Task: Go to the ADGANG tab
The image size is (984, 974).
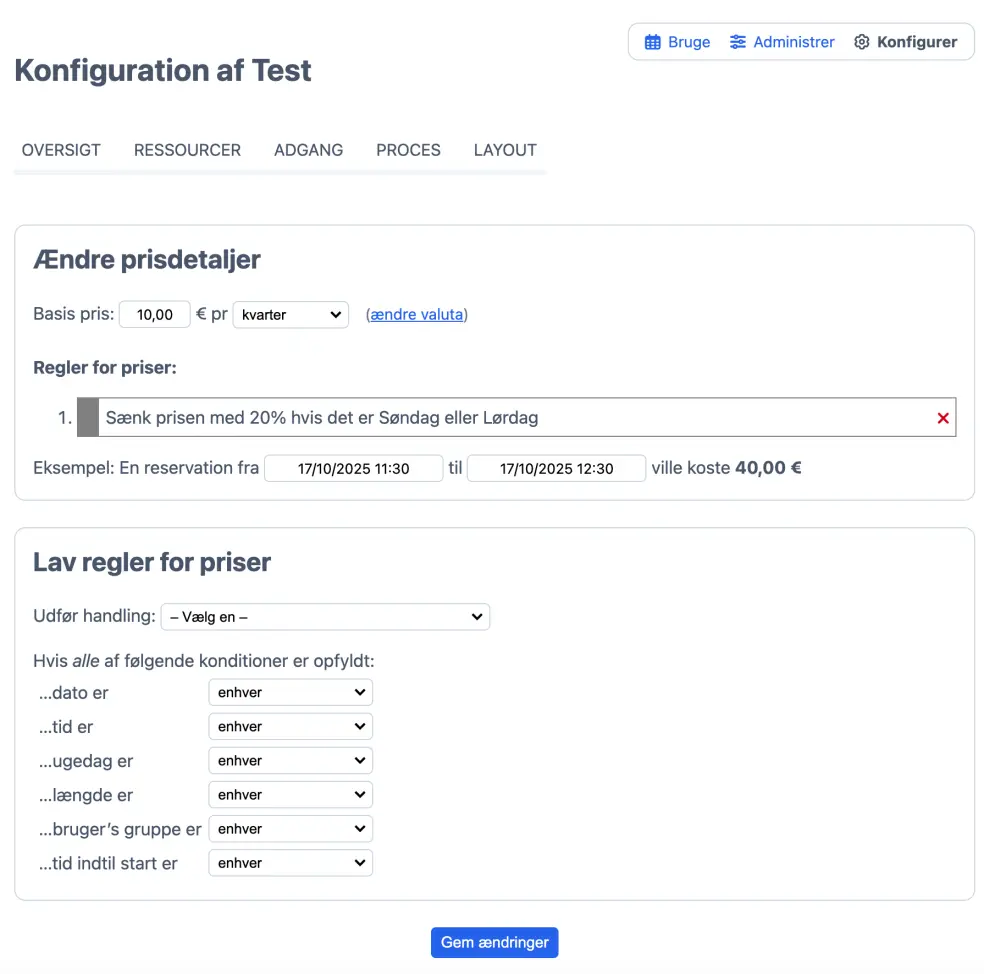Action: [308, 150]
